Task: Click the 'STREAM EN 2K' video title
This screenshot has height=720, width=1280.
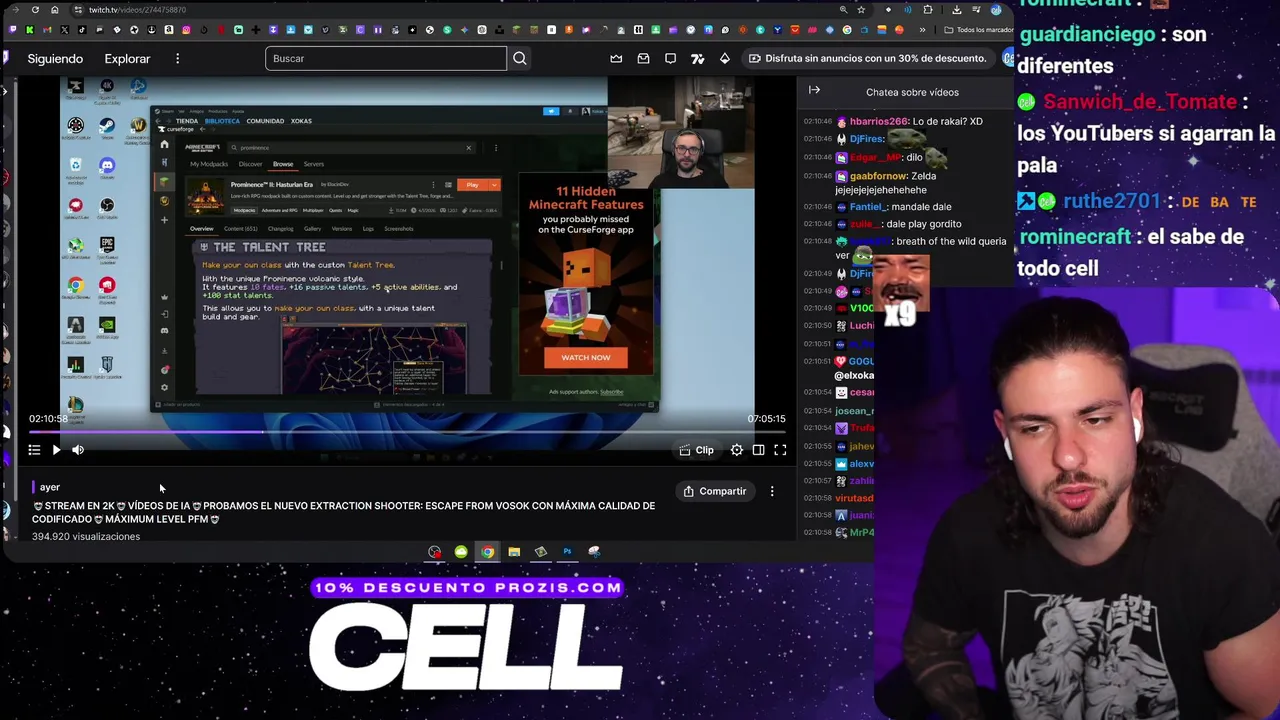Action: point(343,512)
